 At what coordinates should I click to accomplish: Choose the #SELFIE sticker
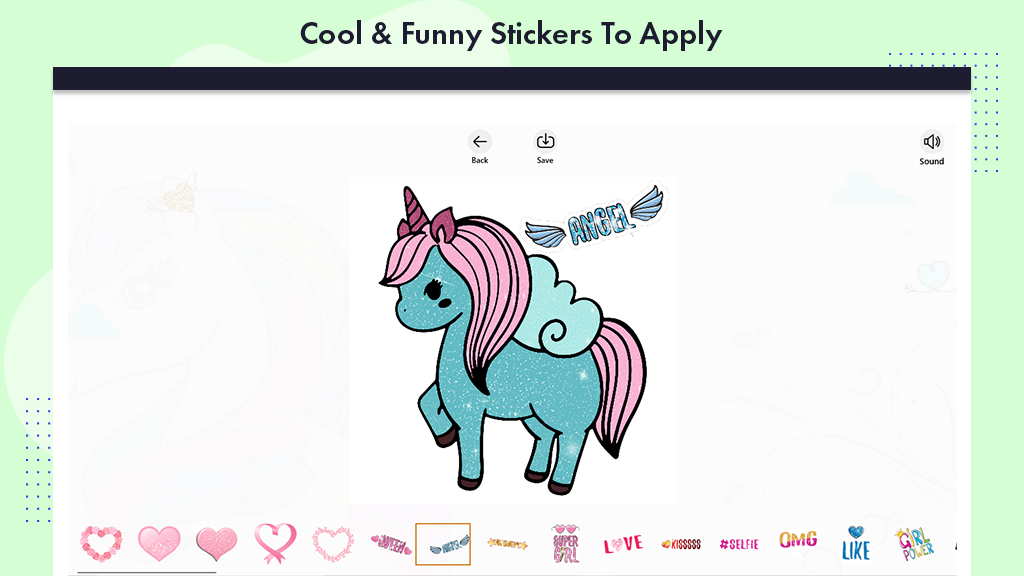tap(739, 544)
